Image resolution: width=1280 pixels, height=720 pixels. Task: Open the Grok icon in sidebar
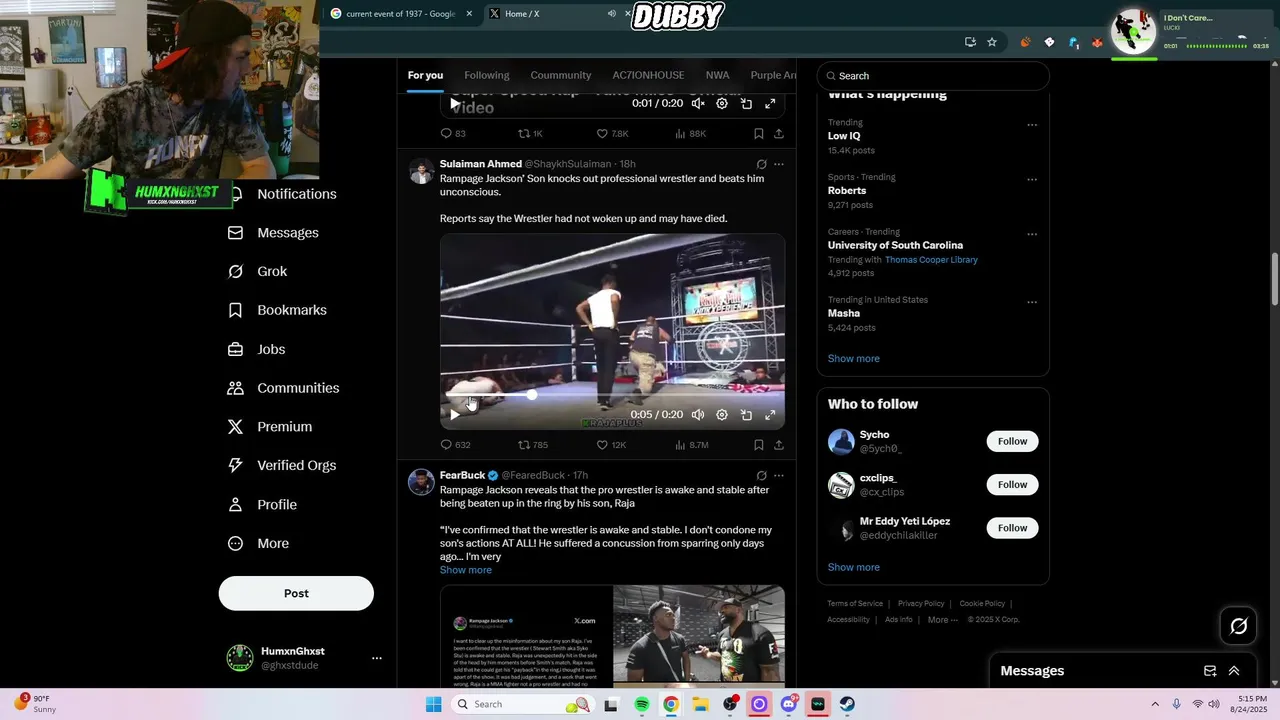(x=235, y=272)
